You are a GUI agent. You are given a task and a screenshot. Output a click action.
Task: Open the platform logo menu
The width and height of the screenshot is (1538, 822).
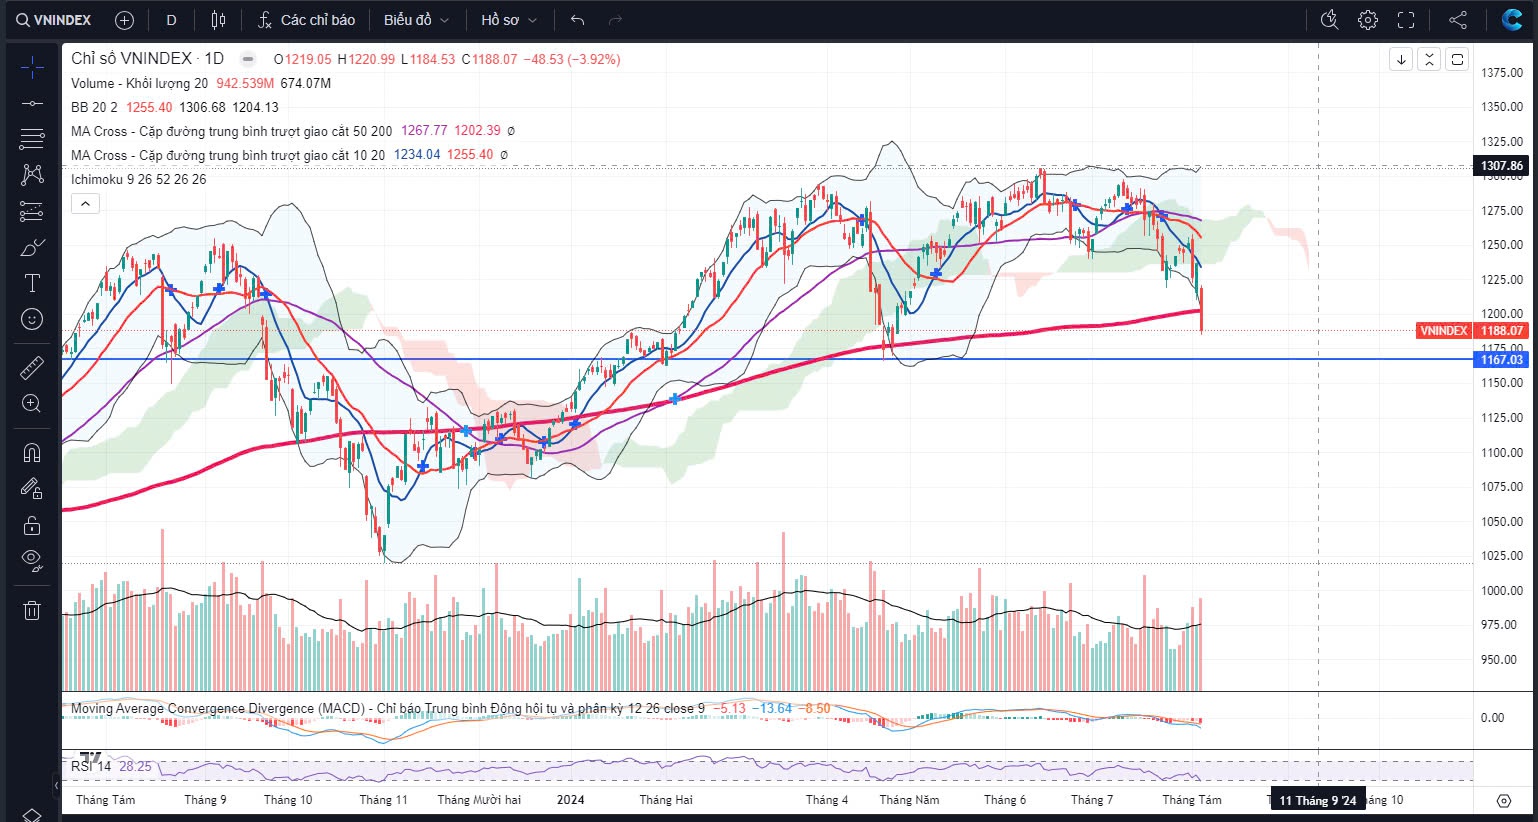pos(1512,20)
